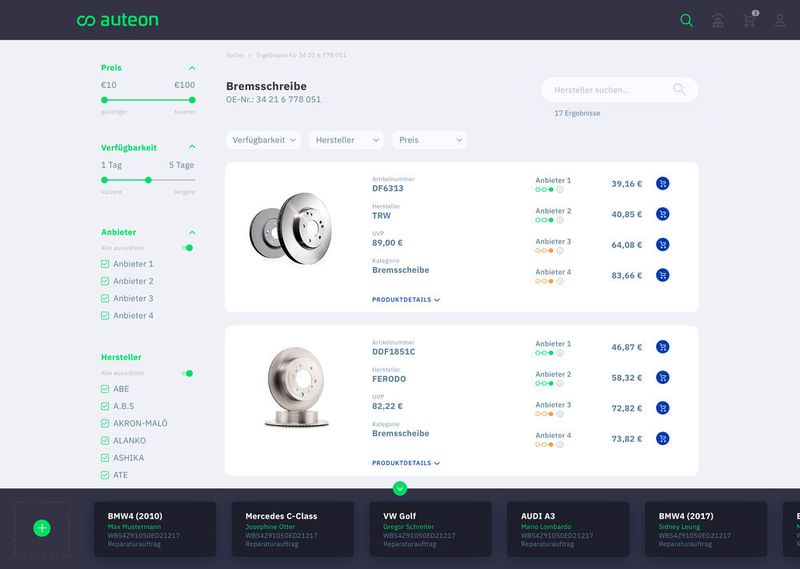Add the 83,66 € offer to cart
Screen dimensions: 800x569
coord(662,276)
